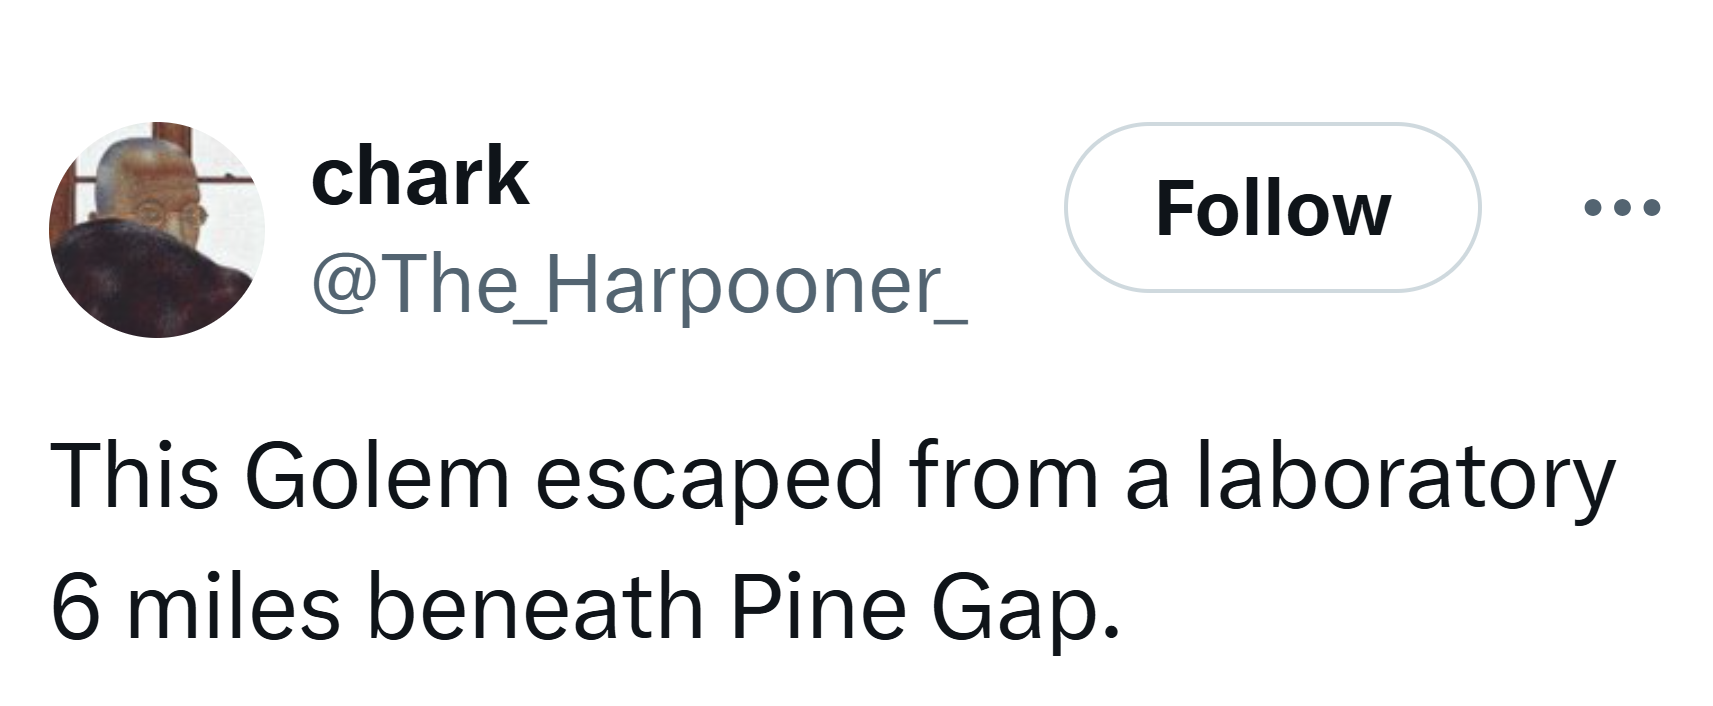Click the tweet line starting "This Golem"

pyautogui.click(x=832, y=478)
